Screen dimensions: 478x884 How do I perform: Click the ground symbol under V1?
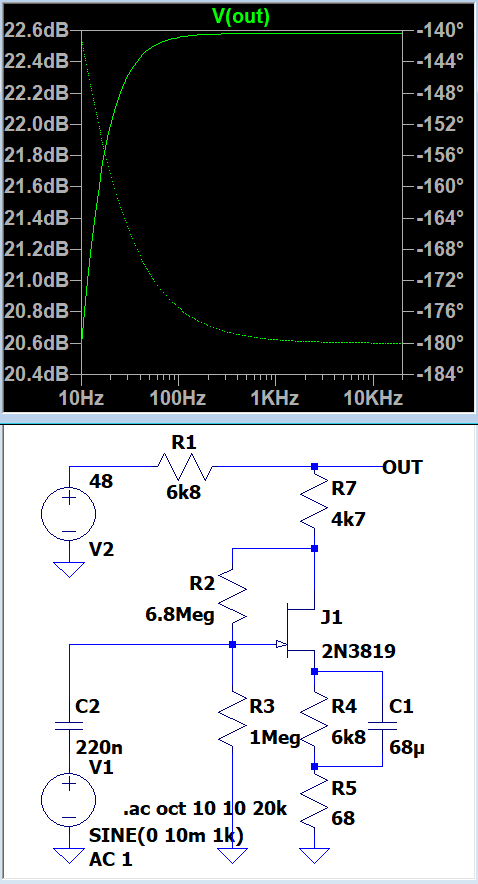pyautogui.click(x=69, y=855)
